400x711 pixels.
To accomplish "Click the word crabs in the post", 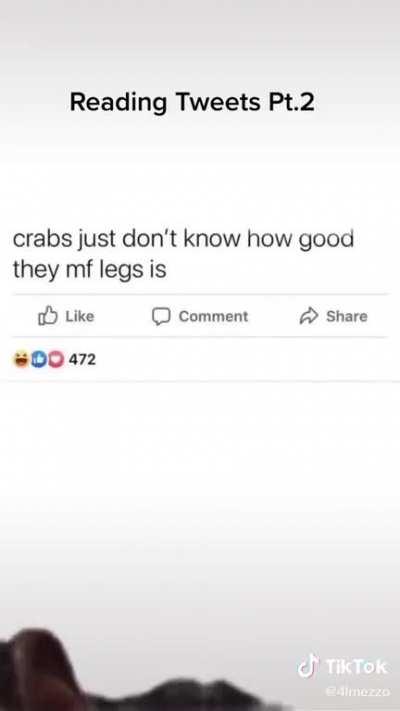I will (42, 239).
